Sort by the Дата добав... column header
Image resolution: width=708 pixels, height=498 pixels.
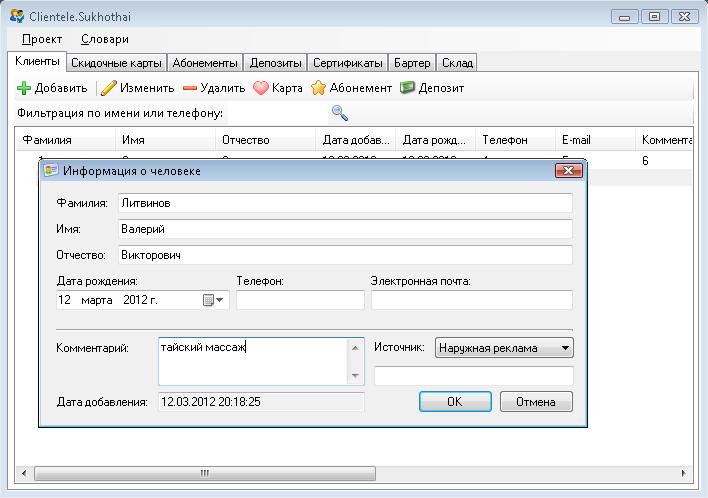pos(356,140)
